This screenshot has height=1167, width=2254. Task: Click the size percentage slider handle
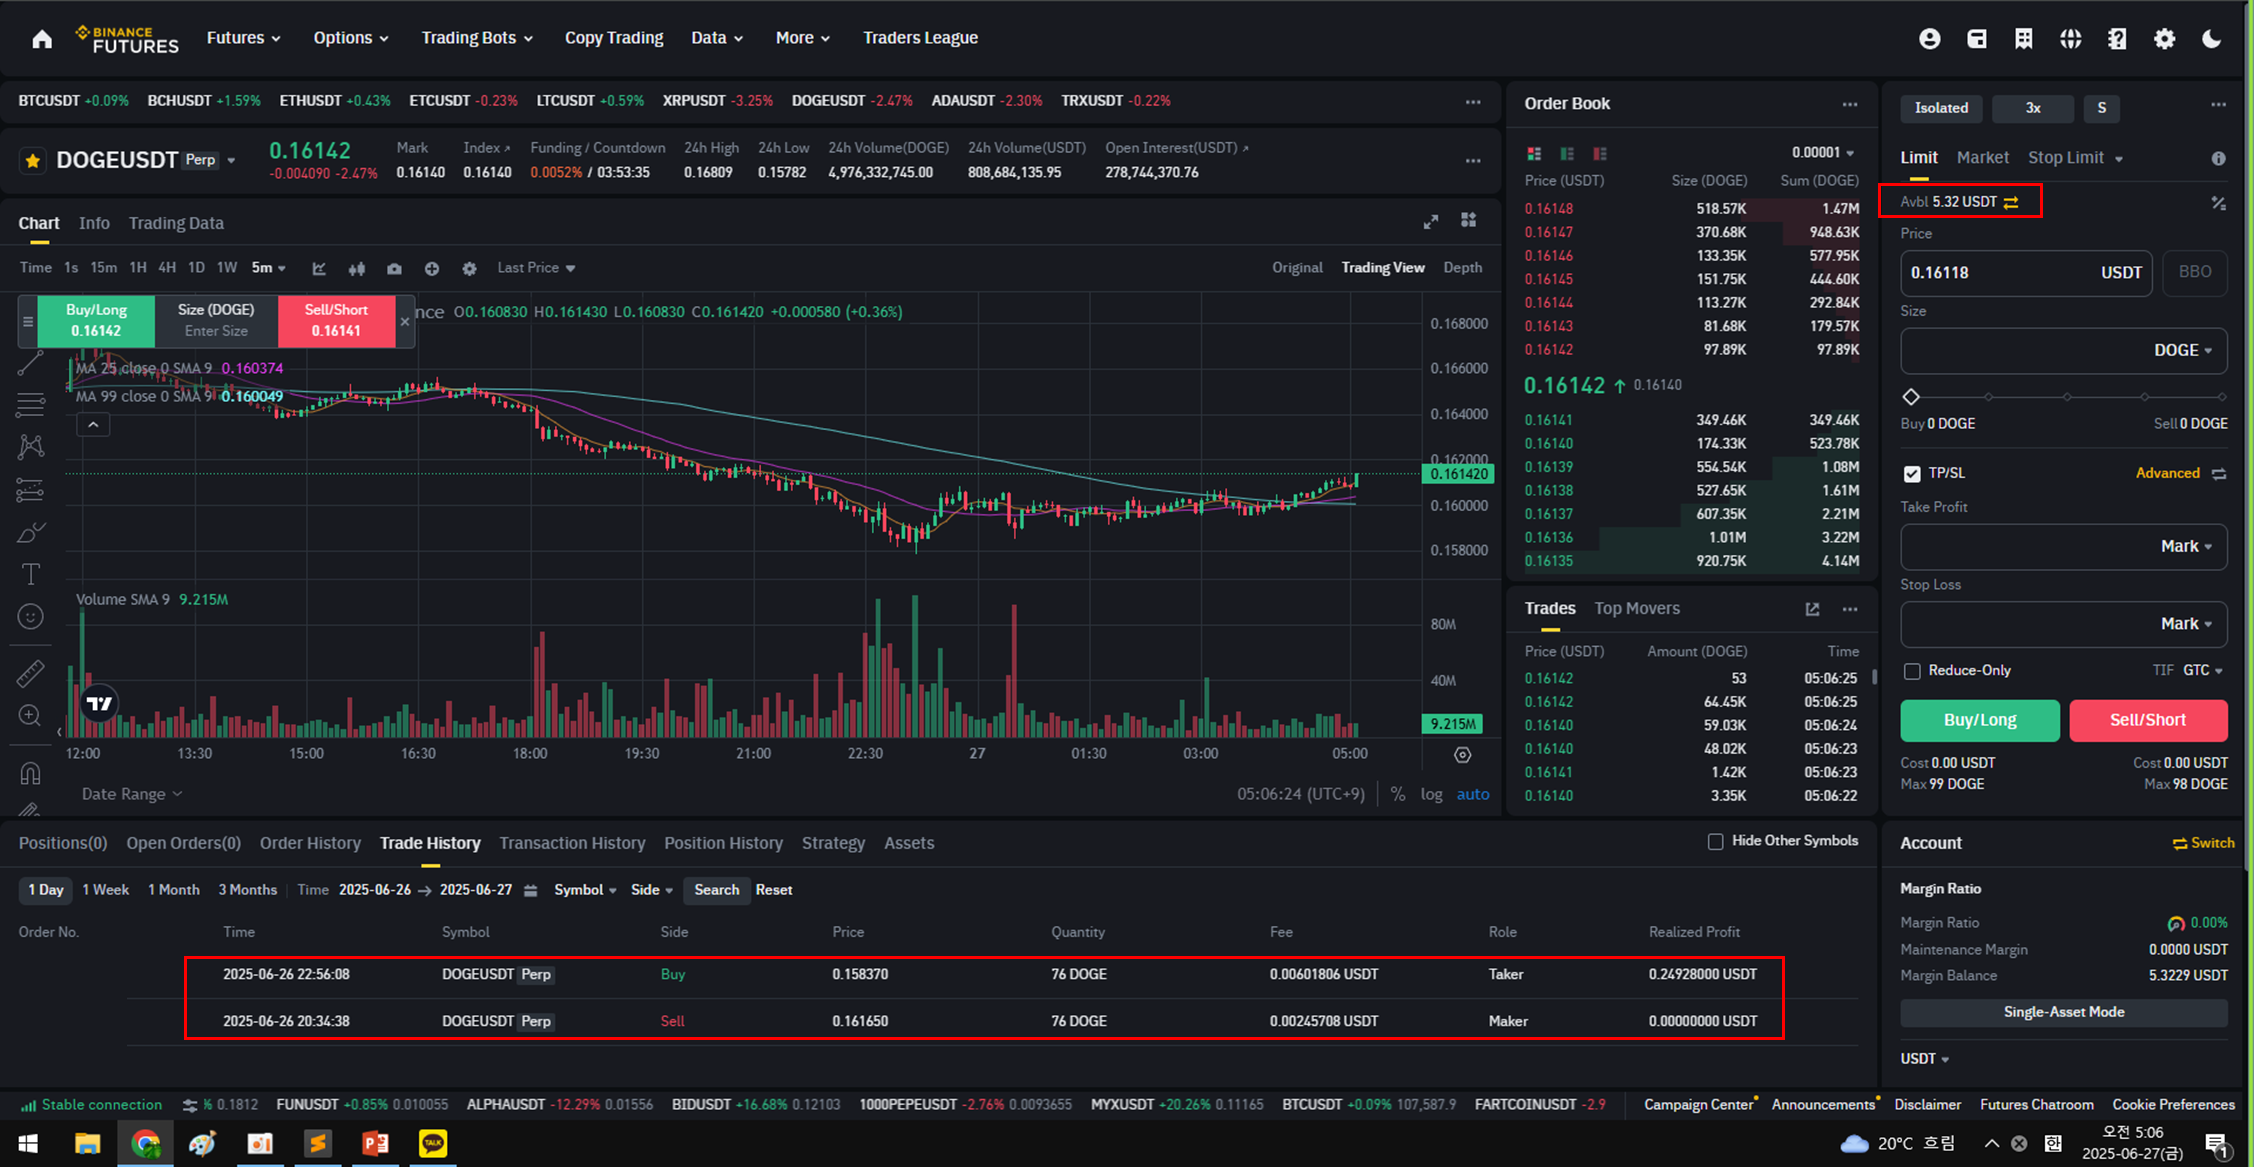click(1911, 397)
